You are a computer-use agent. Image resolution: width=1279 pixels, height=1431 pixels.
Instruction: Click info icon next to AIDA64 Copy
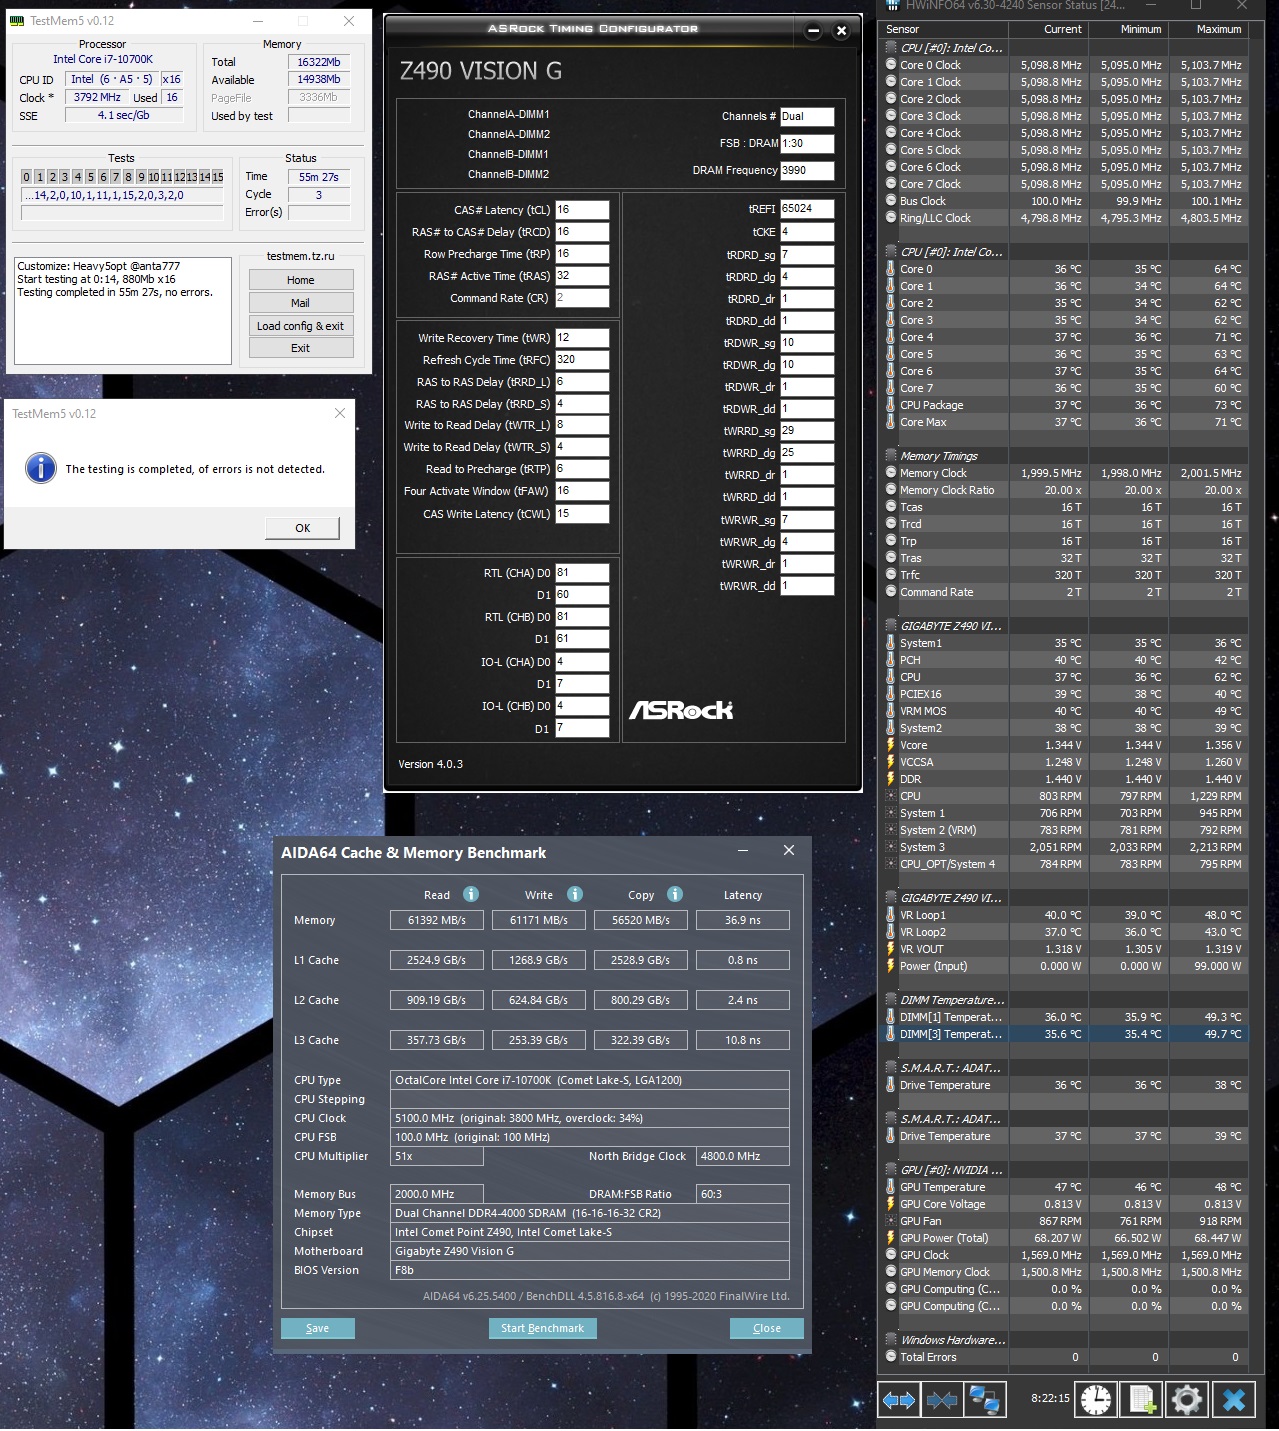[675, 894]
